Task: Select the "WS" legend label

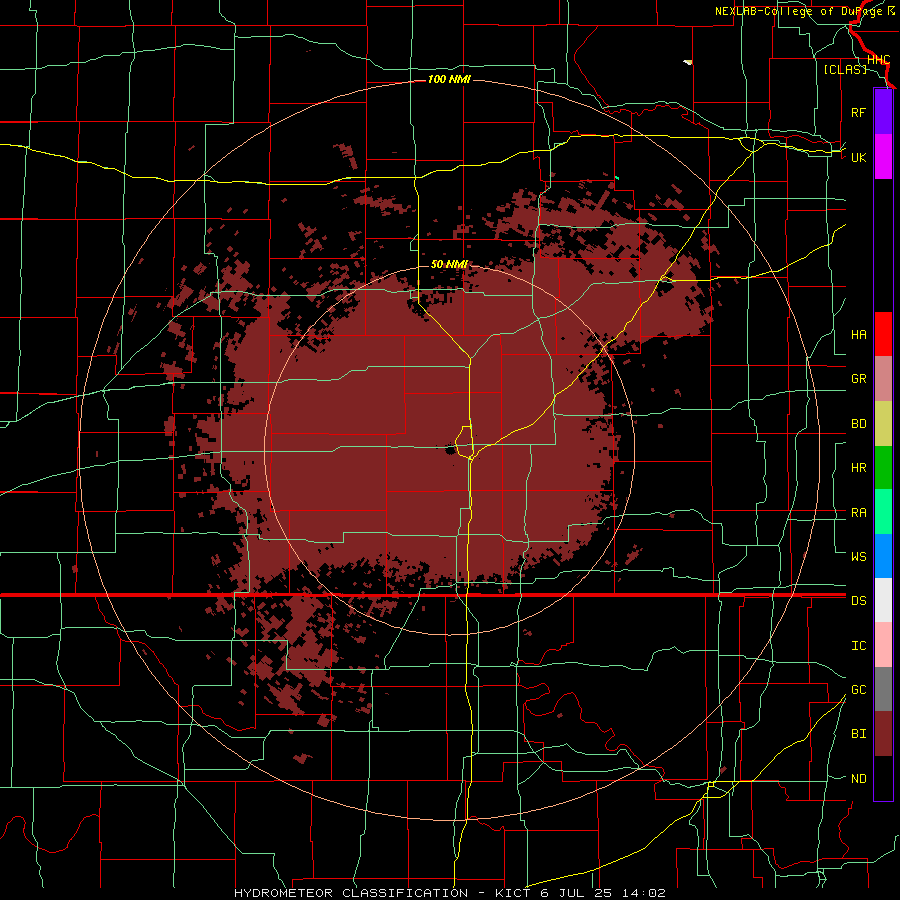Action: pos(858,556)
